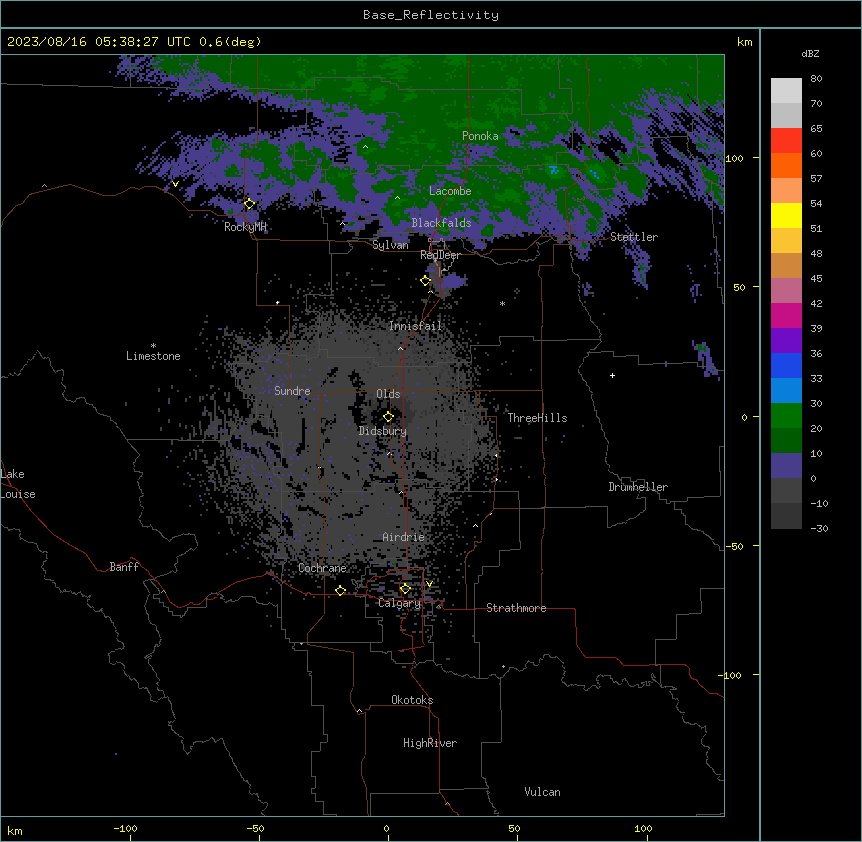
Task: Click the white plus marker north of Drumheller
Action: coord(612,375)
